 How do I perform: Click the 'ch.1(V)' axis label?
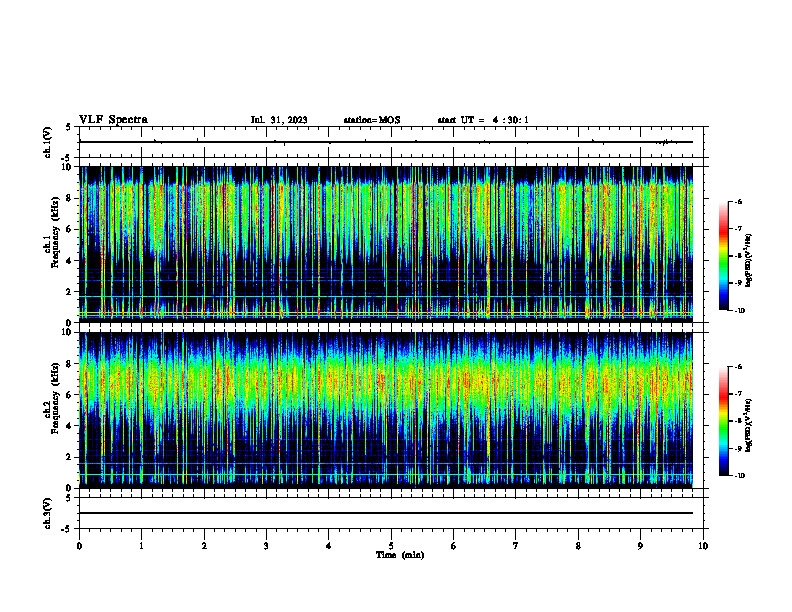[x=47, y=142]
